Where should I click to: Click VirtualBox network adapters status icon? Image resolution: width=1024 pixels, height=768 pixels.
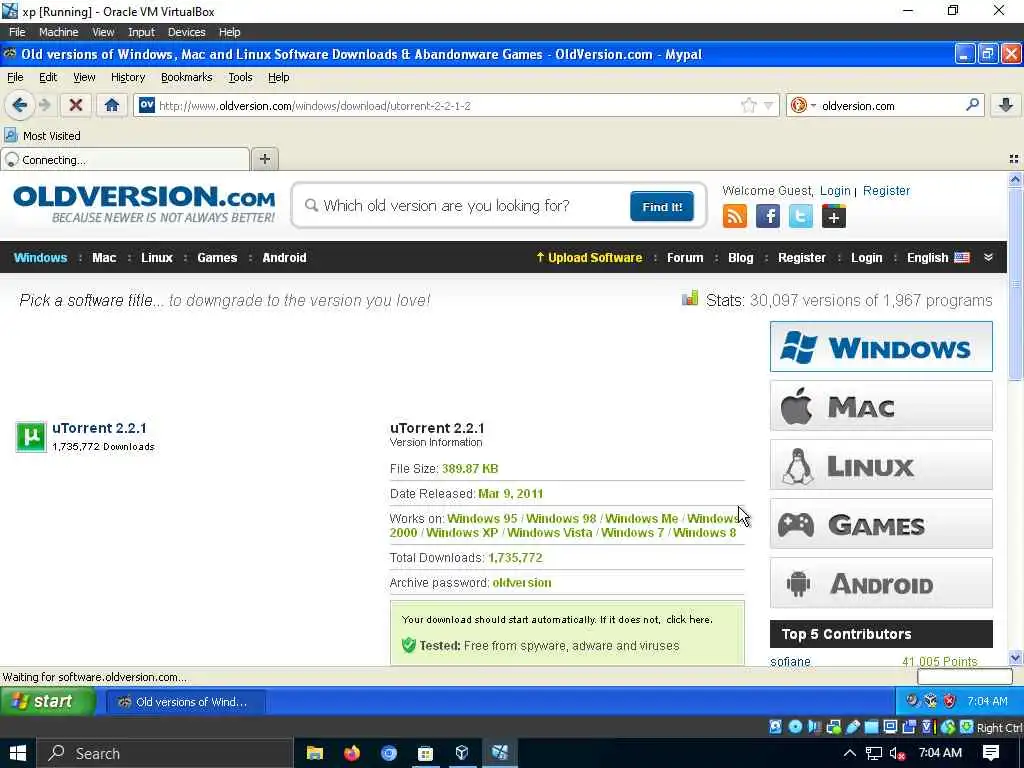tap(833, 727)
